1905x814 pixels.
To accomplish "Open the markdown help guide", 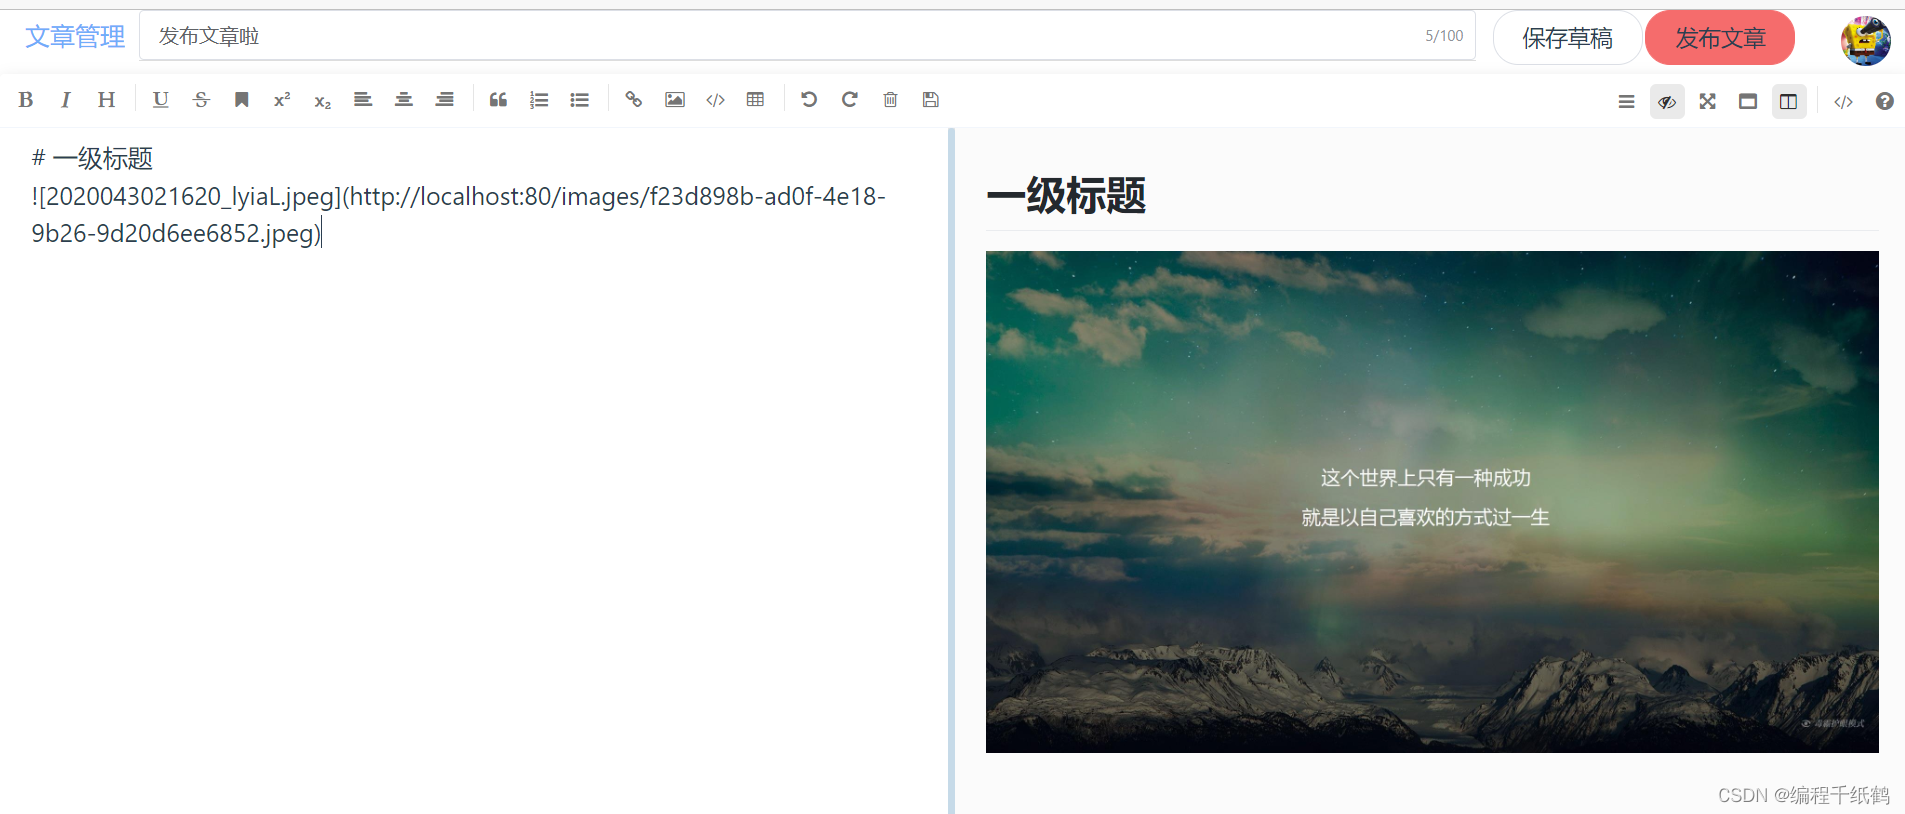I will point(1884,101).
